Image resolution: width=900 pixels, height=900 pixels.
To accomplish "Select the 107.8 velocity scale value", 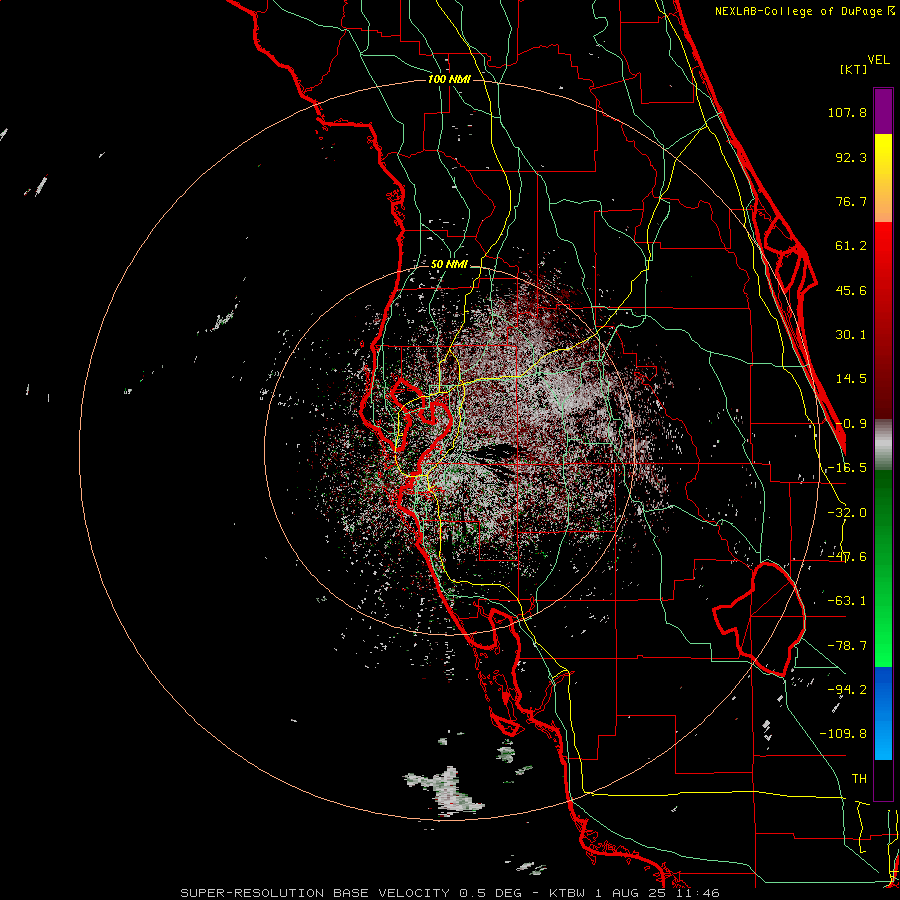I will [x=847, y=112].
